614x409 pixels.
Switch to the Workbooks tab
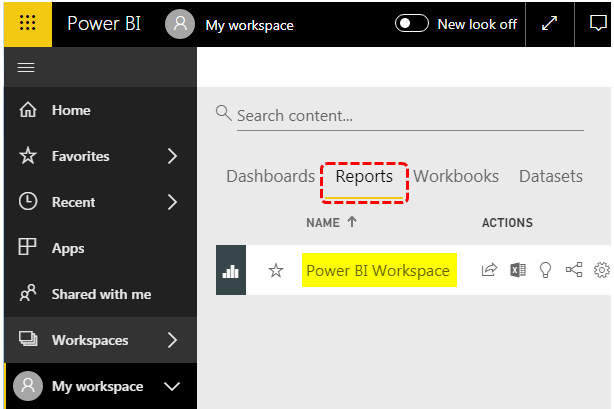tap(456, 176)
